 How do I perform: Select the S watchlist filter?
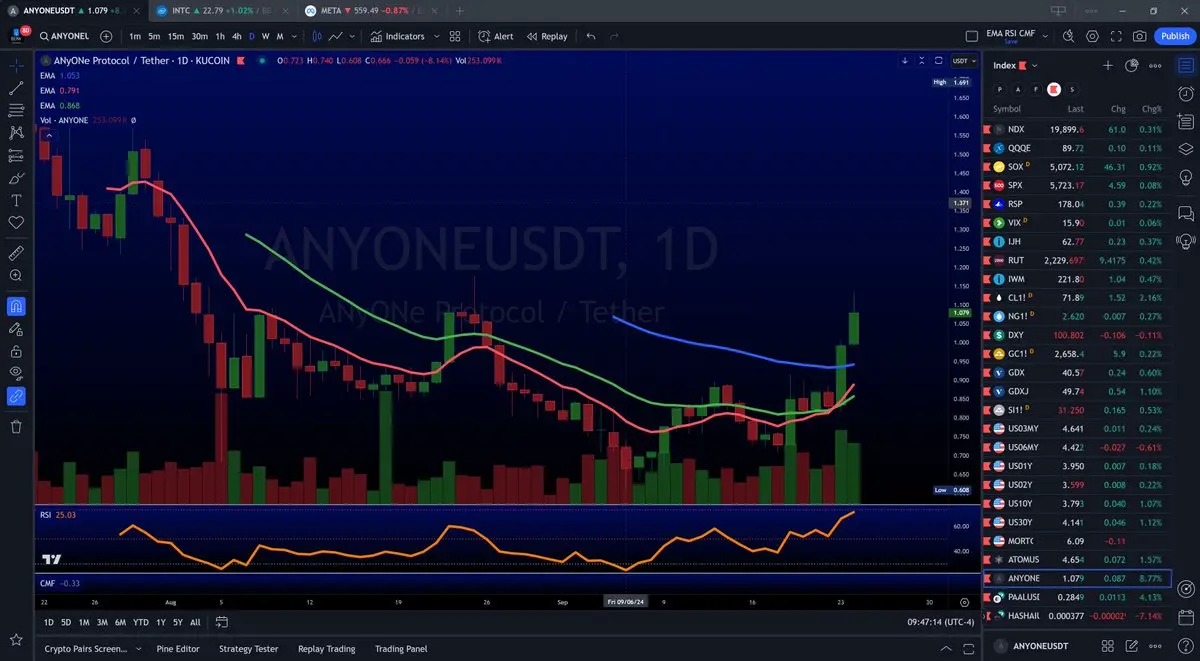coord(1071,89)
